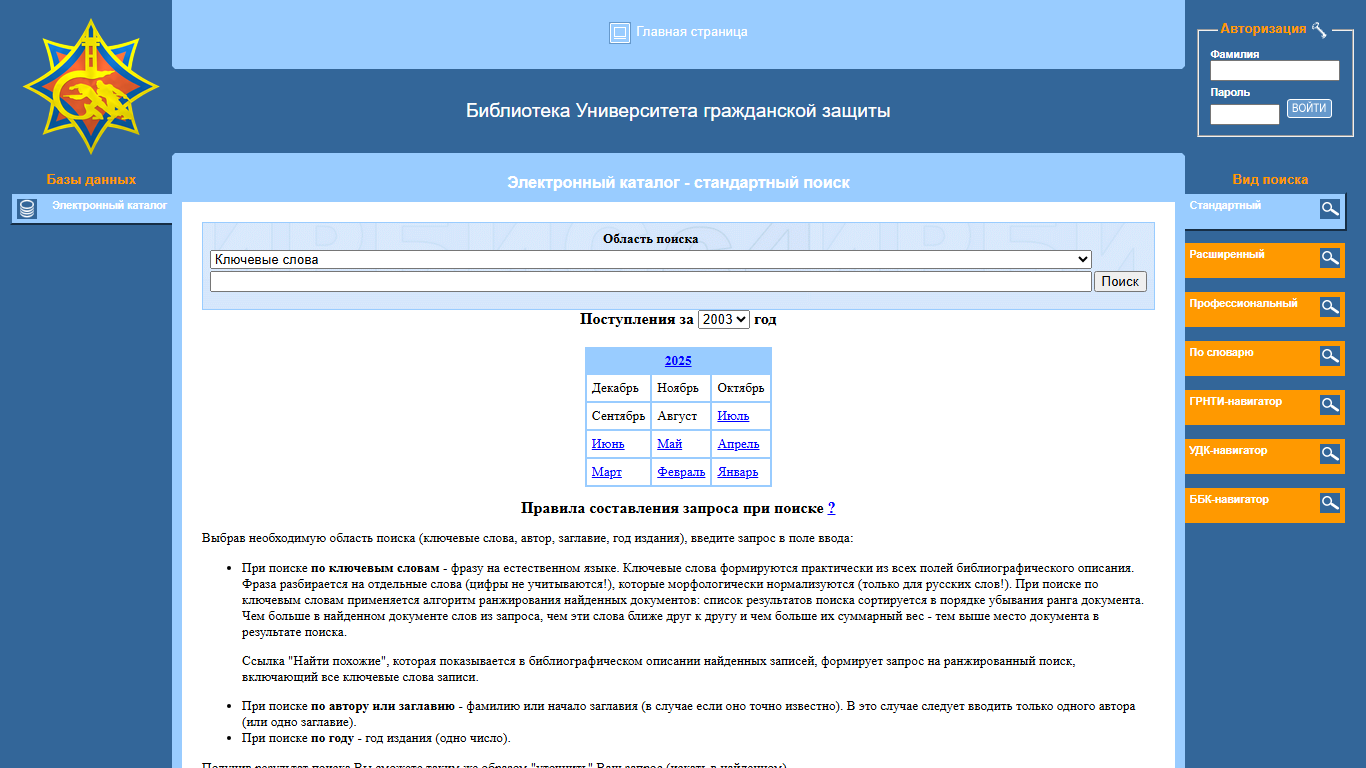Click the Декабрь table cell
The height and width of the screenshot is (768, 1366).
pyautogui.click(x=618, y=388)
